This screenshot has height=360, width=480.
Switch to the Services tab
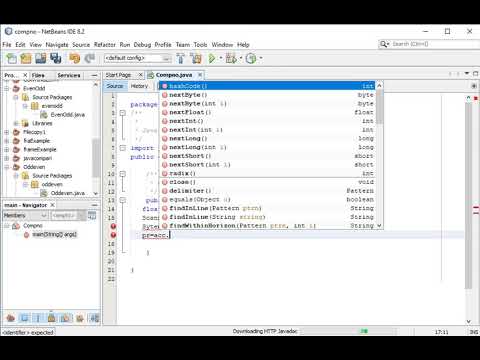(x=69, y=75)
